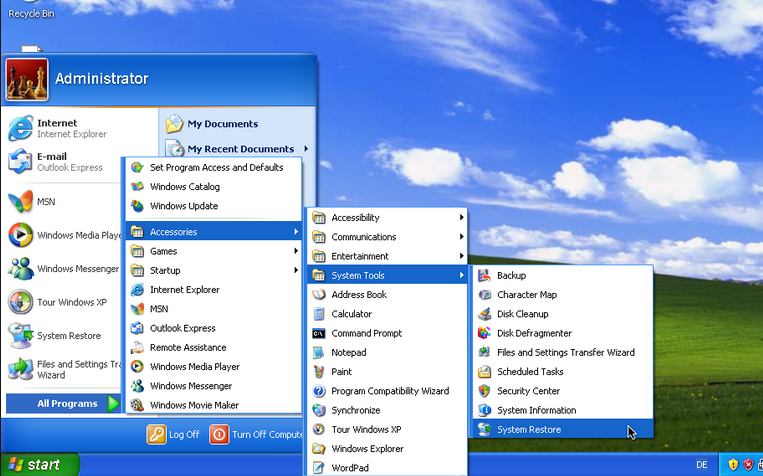Open Set Program Access and Defaults

214,167
